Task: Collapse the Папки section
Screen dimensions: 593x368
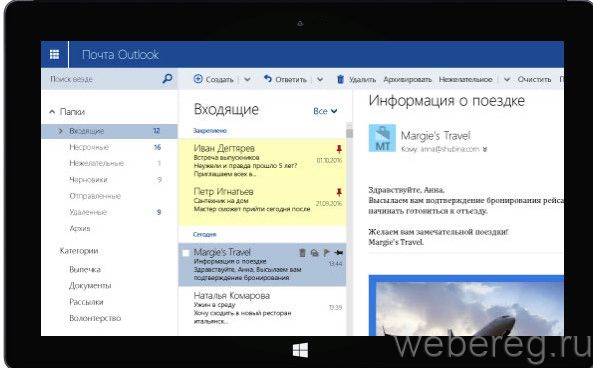Action: (x=52, y=112)
